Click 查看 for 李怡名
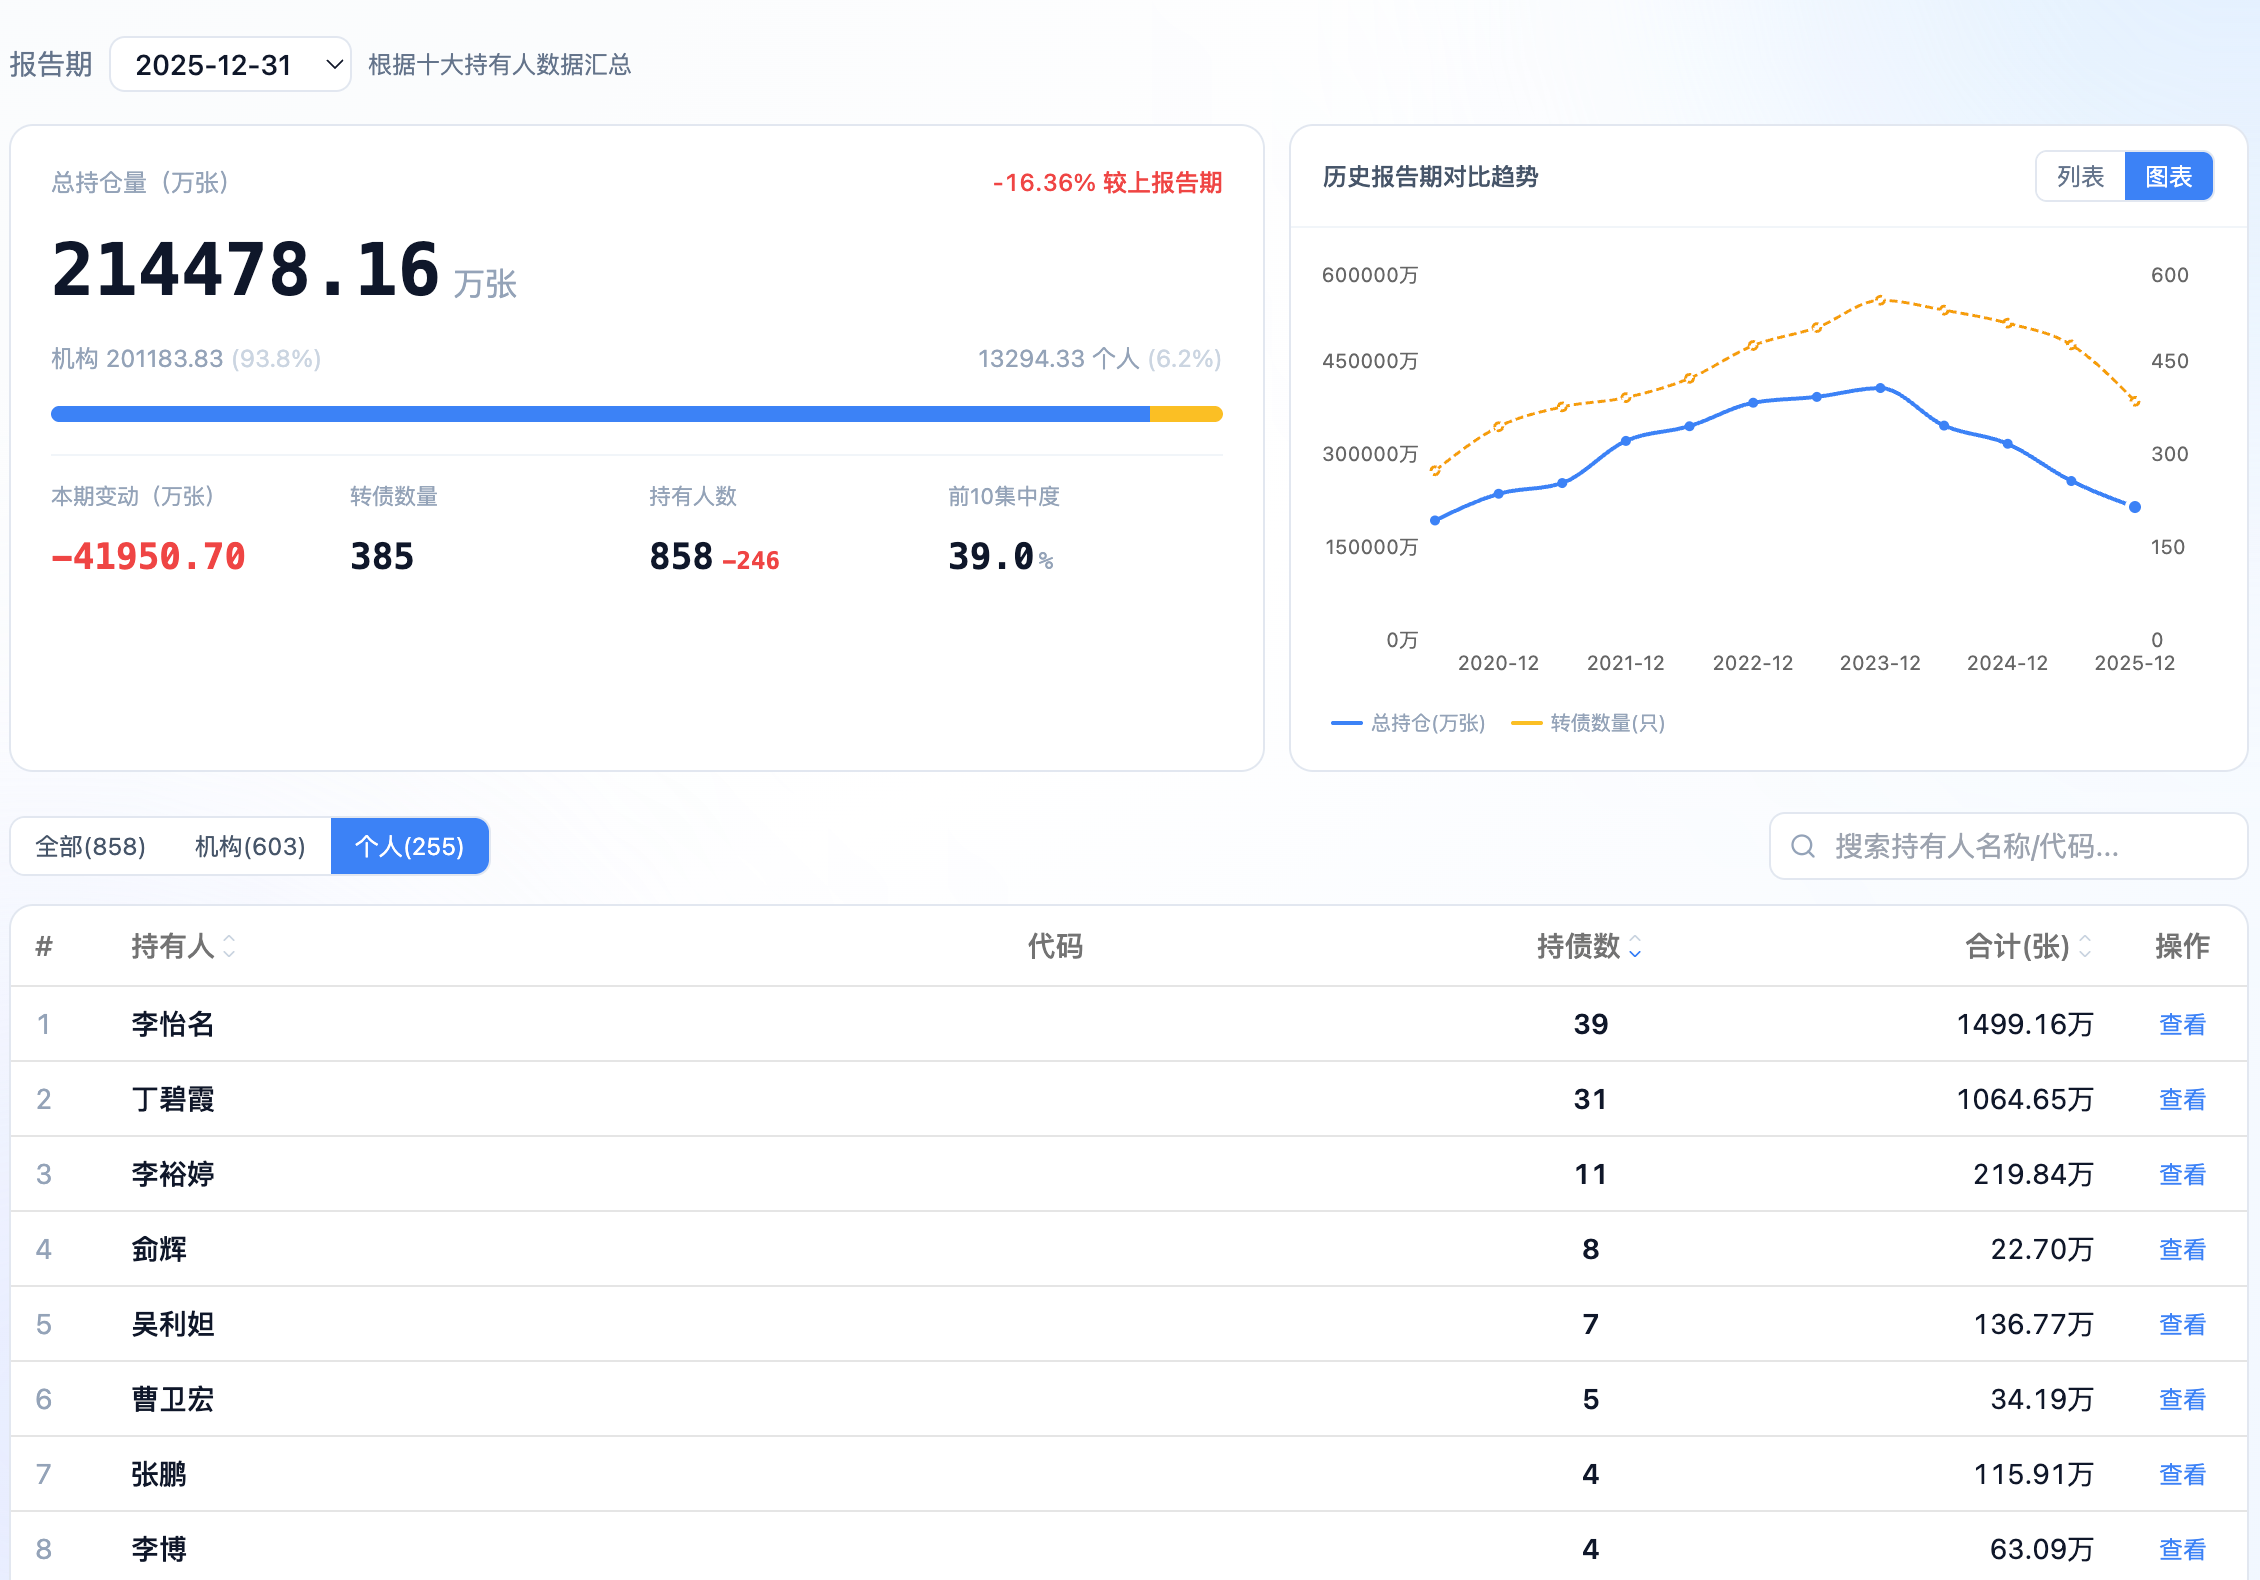Viewport: 2260px width, 1580px height. [2182, 1024]
